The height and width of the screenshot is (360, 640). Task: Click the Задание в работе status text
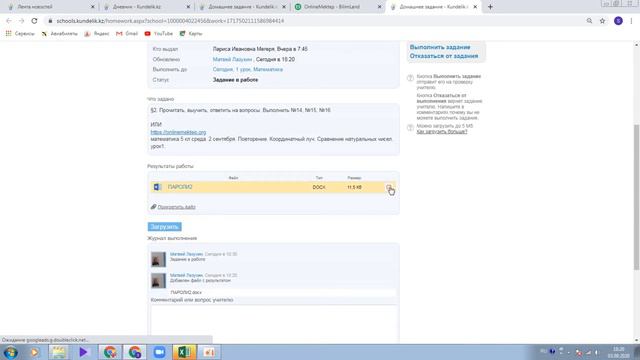click(235, 80)
